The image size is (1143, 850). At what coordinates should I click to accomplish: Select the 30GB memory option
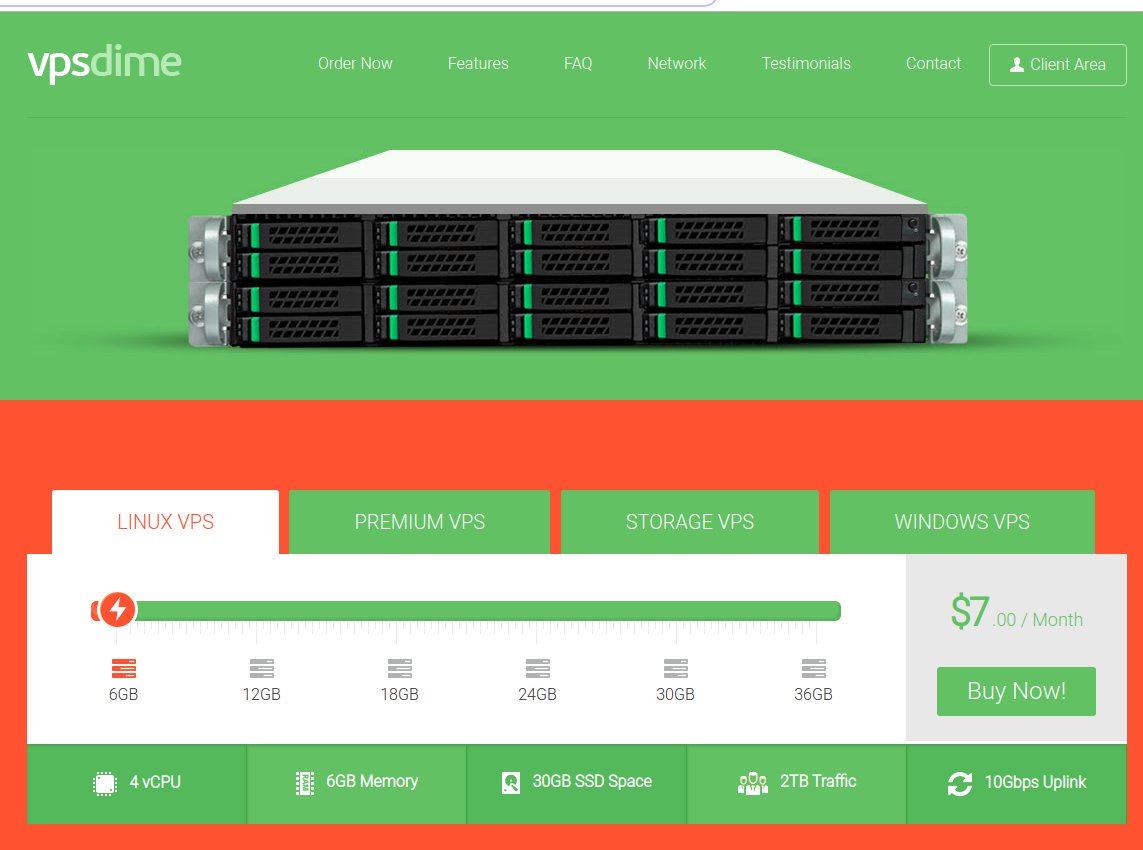click(x=675, y=667)
